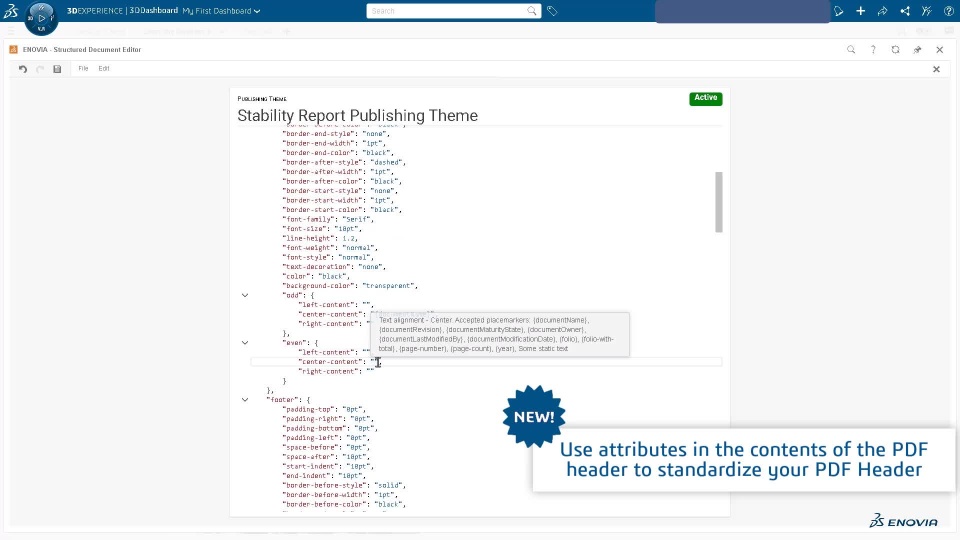Screen dimensions: 960x540
Task: Click the "font-weight": "normal" line
Action: (x=329, y=248)
